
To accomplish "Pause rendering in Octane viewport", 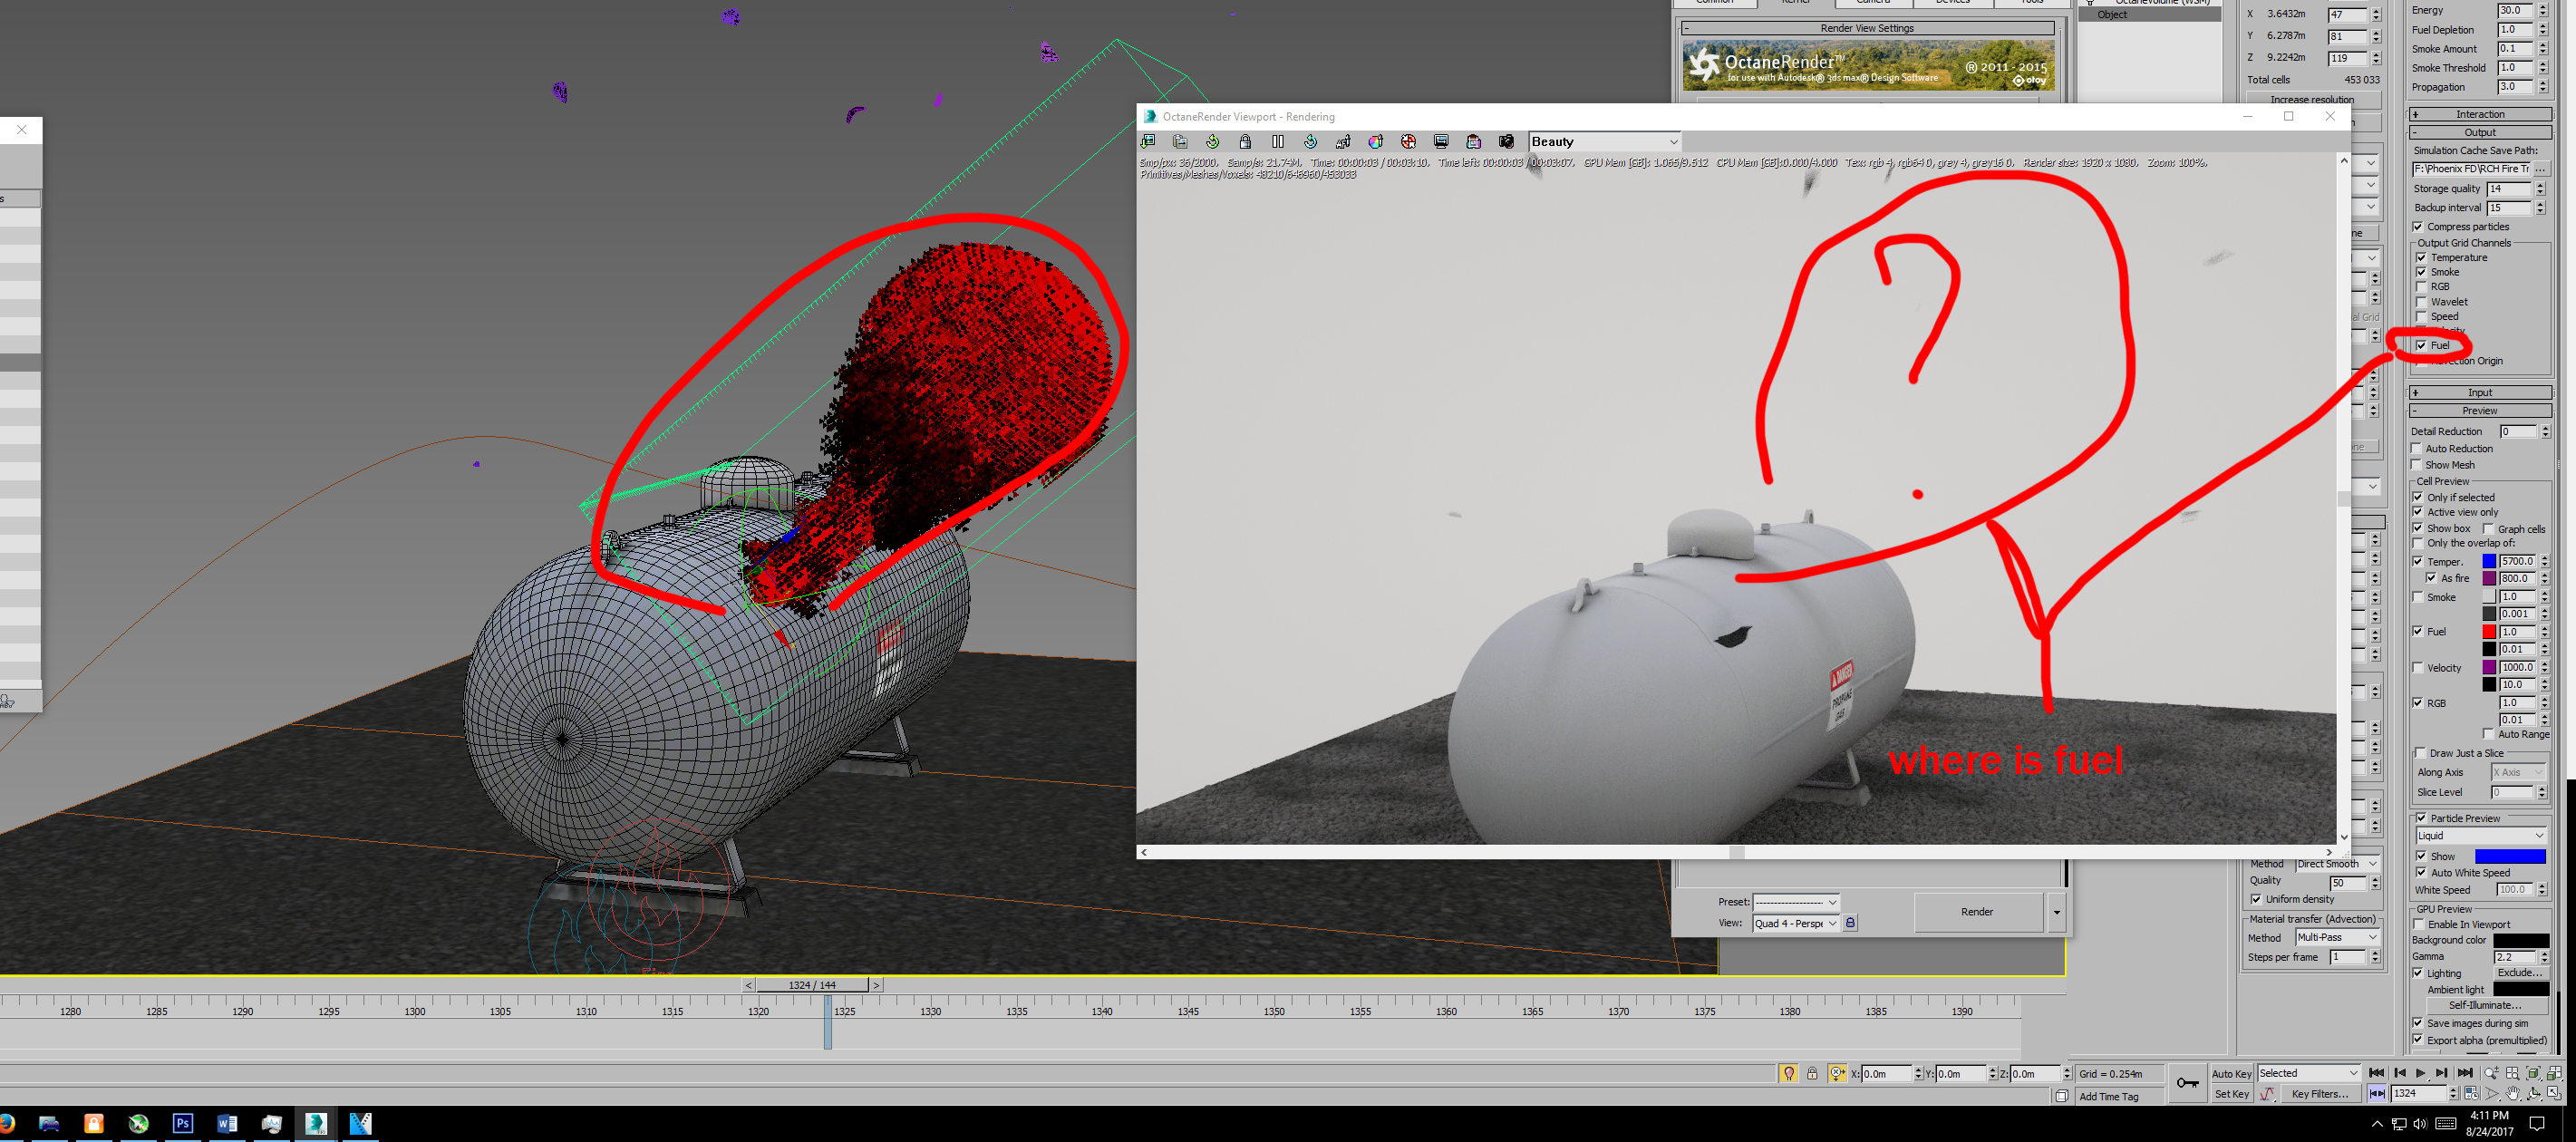I will click(x=1277, y=142).
